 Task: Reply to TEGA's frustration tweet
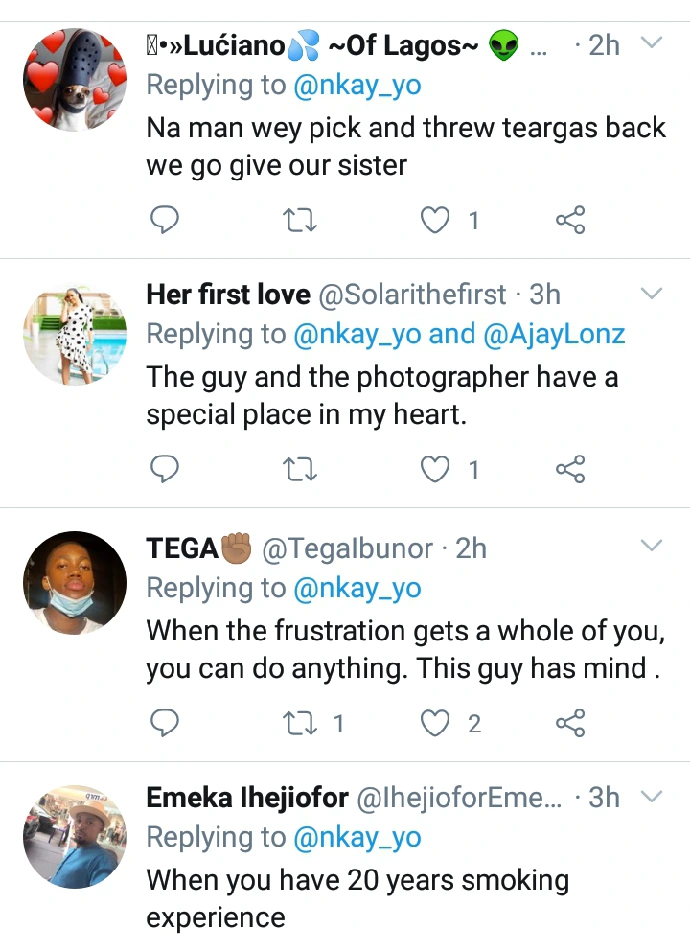tap(163, 722)
